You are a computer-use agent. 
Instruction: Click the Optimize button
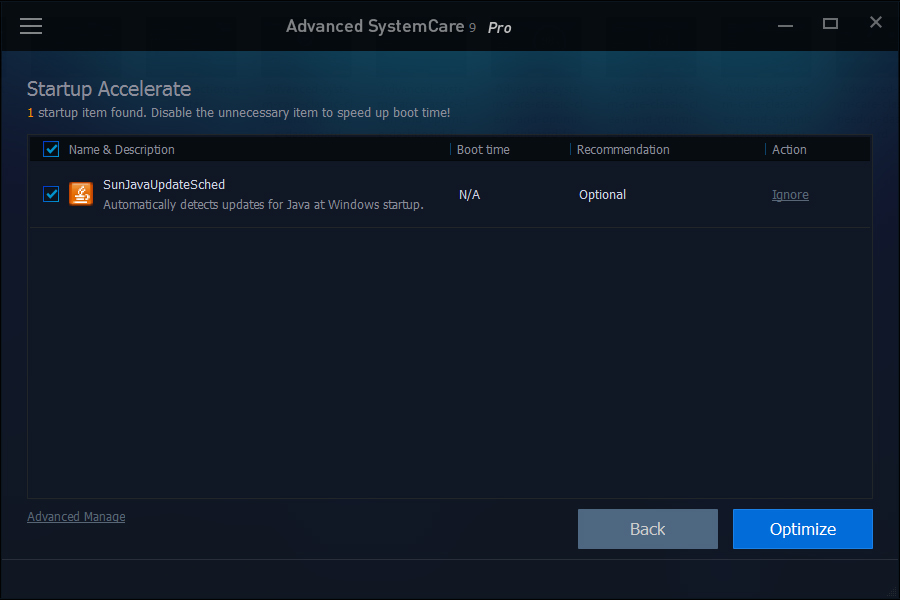[x=802, y=529]
